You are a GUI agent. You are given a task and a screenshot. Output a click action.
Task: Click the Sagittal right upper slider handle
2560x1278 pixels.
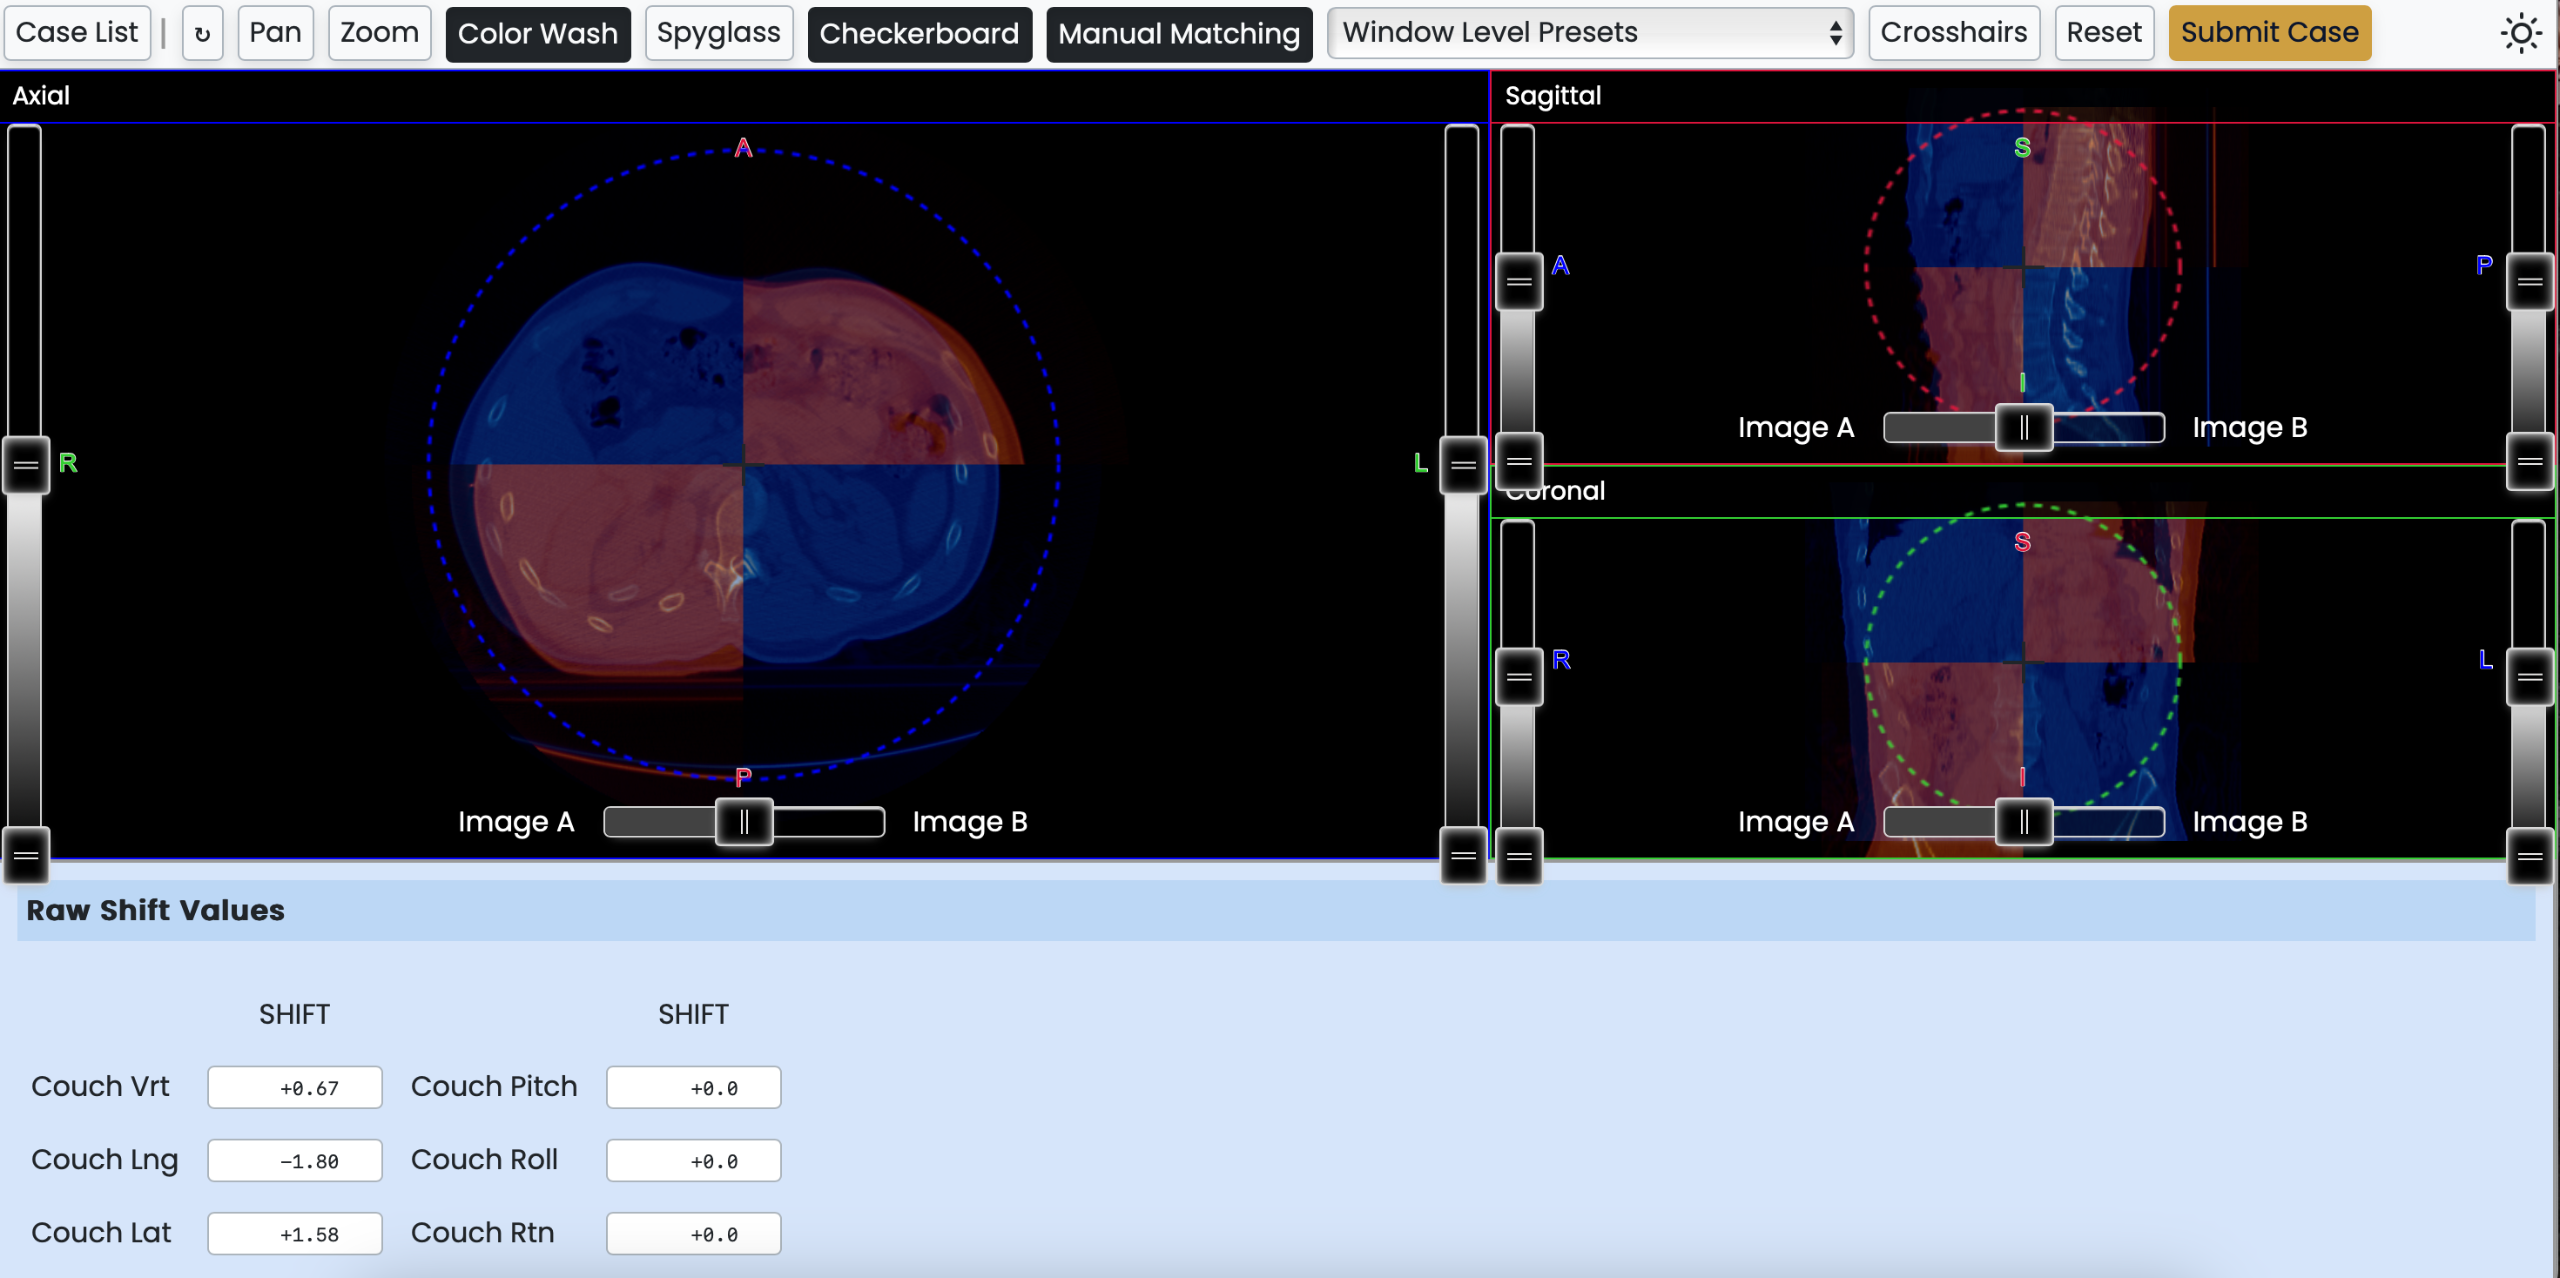click(2530, 282)
